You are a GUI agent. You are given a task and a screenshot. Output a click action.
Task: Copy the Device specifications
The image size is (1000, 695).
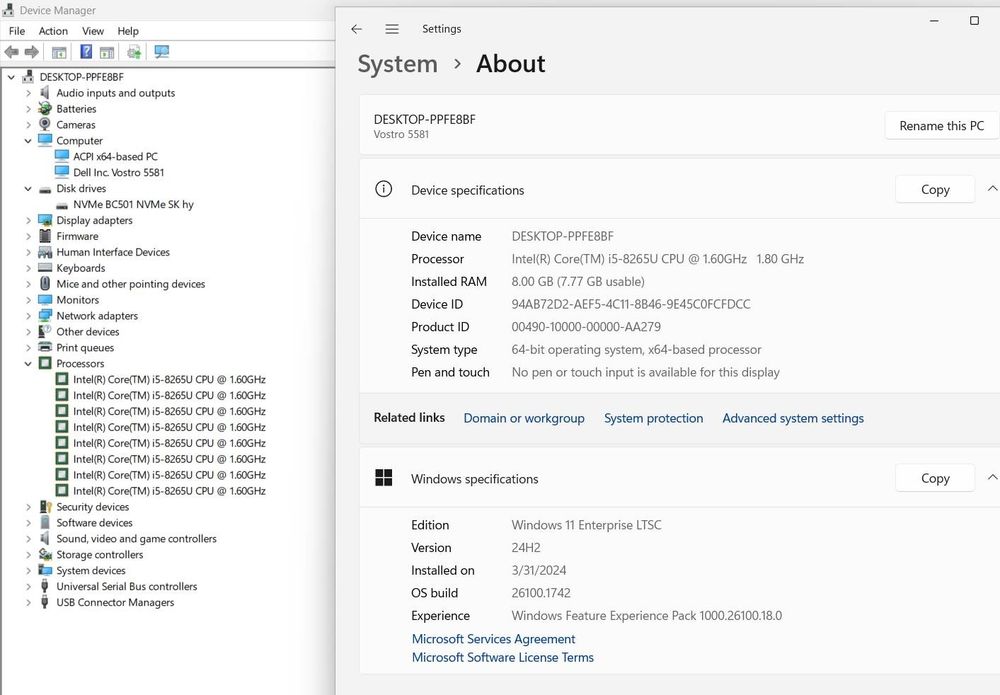(935, 189)
